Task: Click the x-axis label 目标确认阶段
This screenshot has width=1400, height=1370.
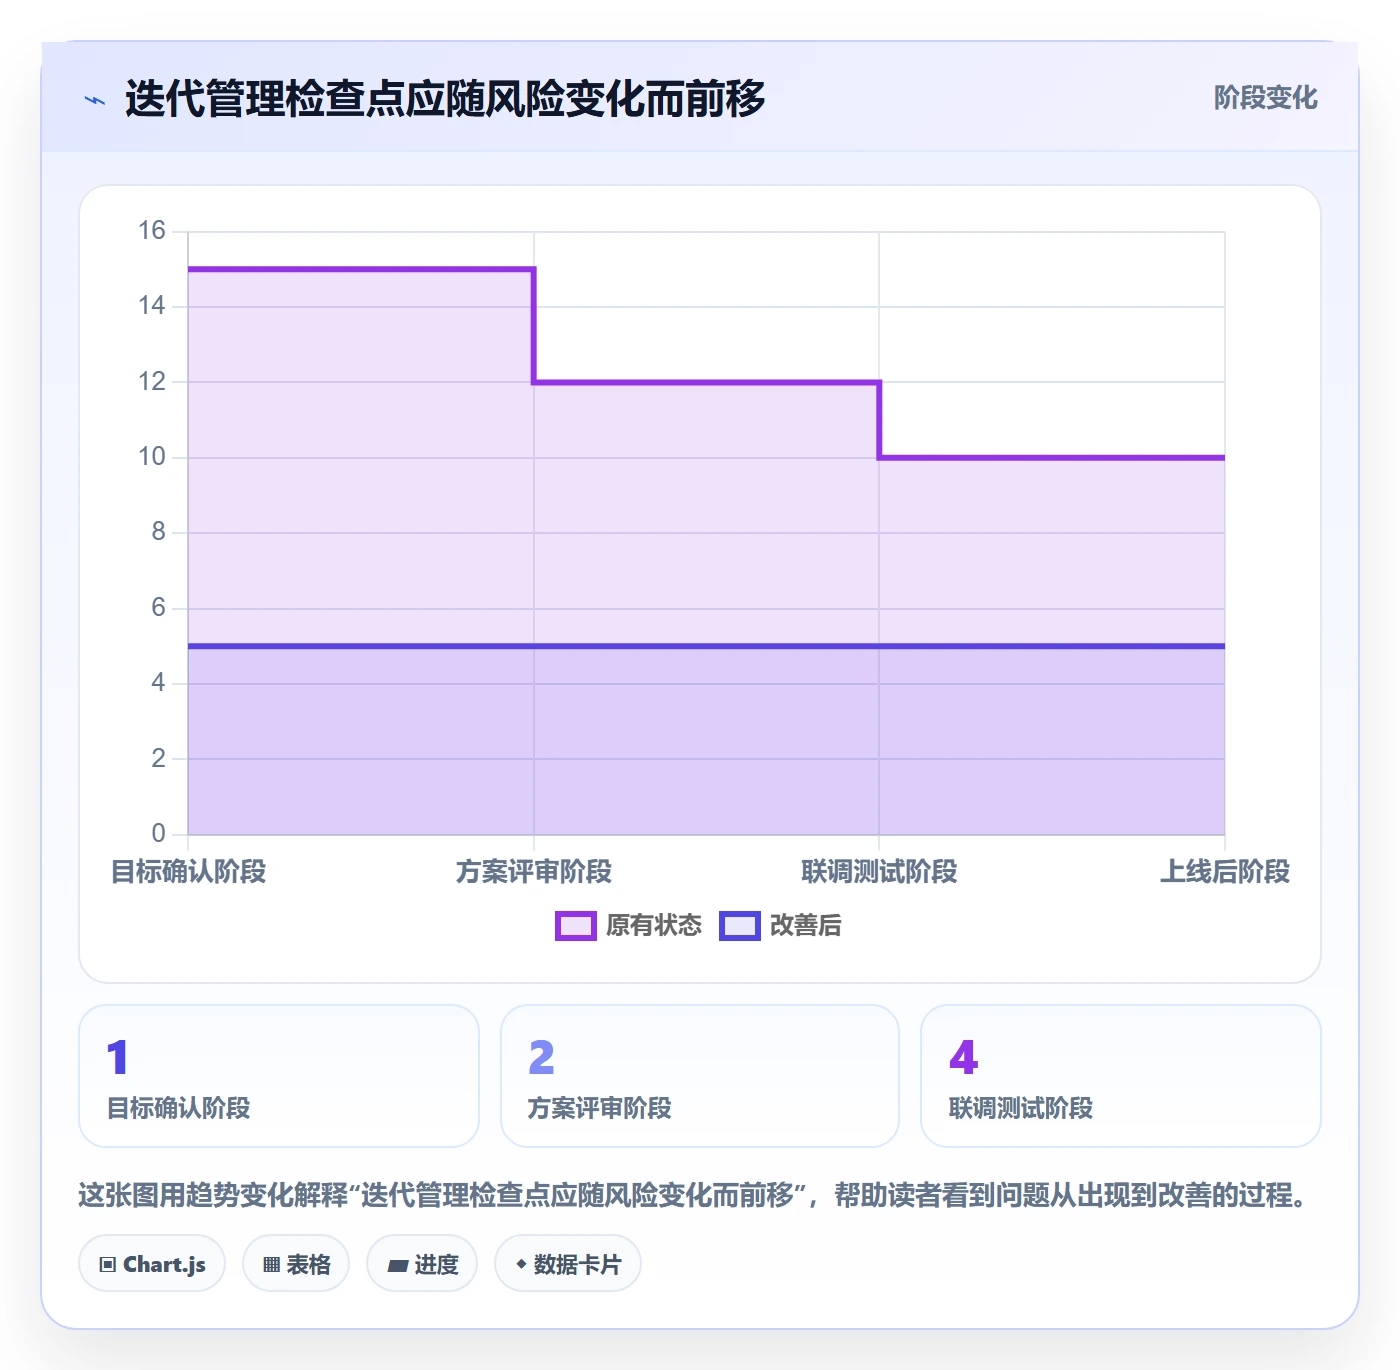Action: pos(188,872)
